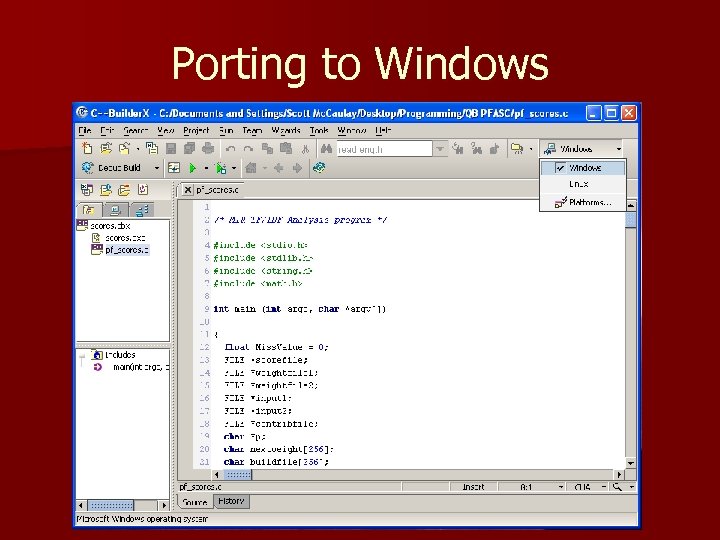
Task: Open the Run icon's dropdown arrow
Action: (x=206, y=169)
